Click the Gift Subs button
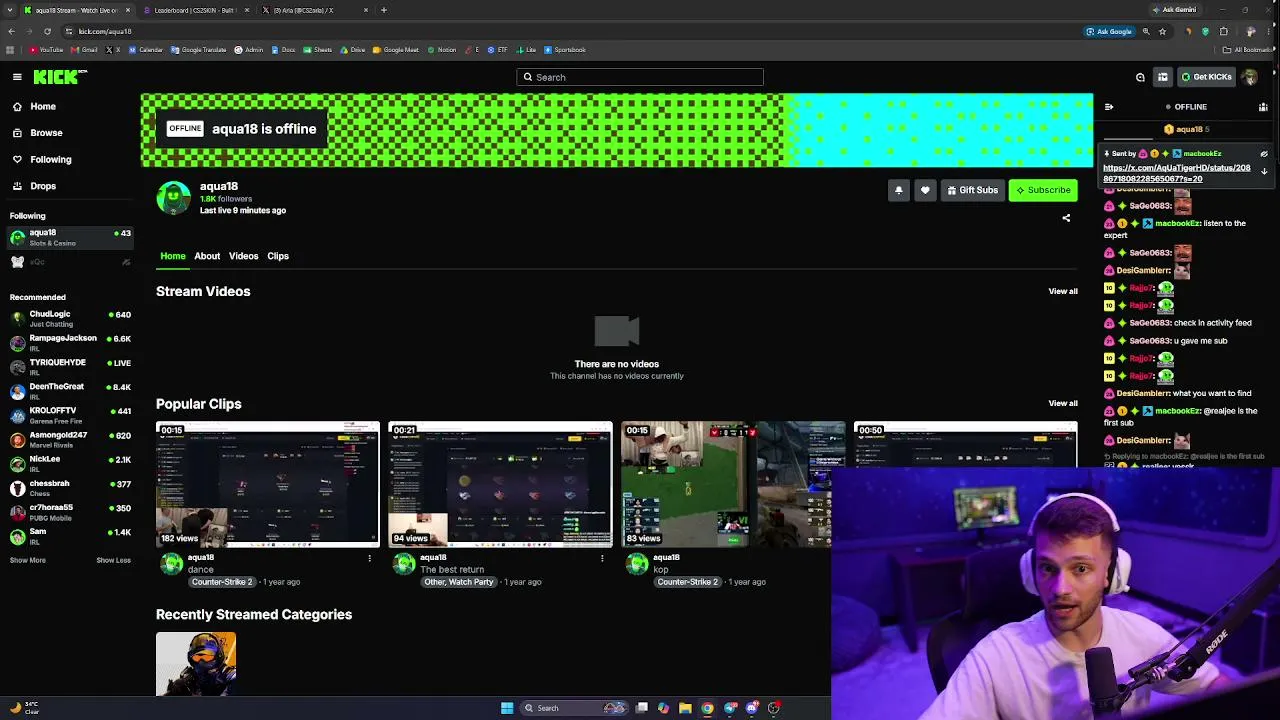 (972, 190)
